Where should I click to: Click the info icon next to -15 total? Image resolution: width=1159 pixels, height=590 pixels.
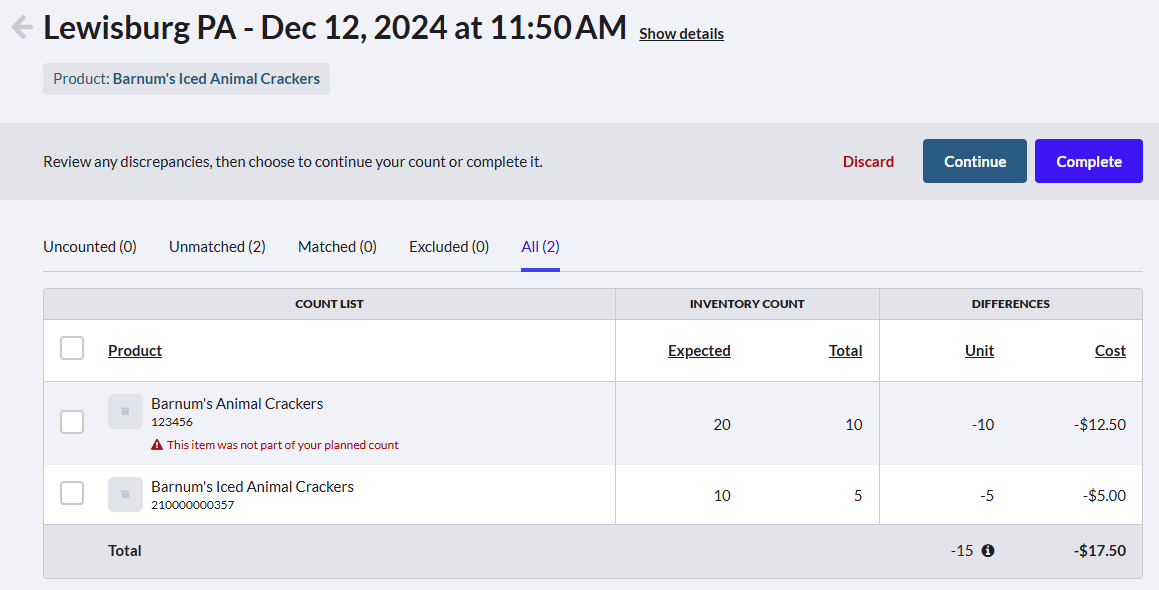(x=988, y=551)
